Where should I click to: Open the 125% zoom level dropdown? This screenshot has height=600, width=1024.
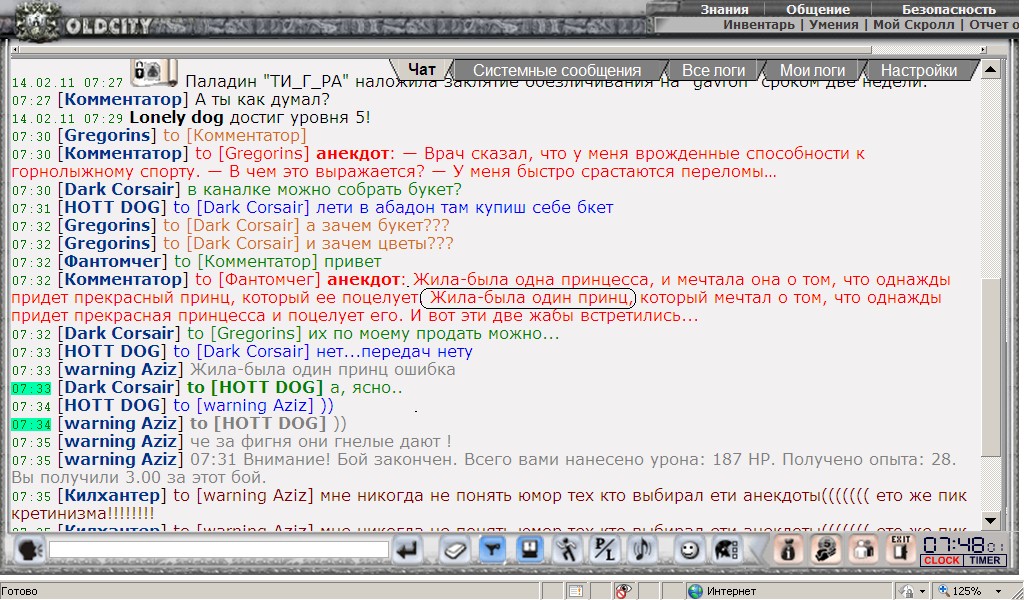coord(999,592)
